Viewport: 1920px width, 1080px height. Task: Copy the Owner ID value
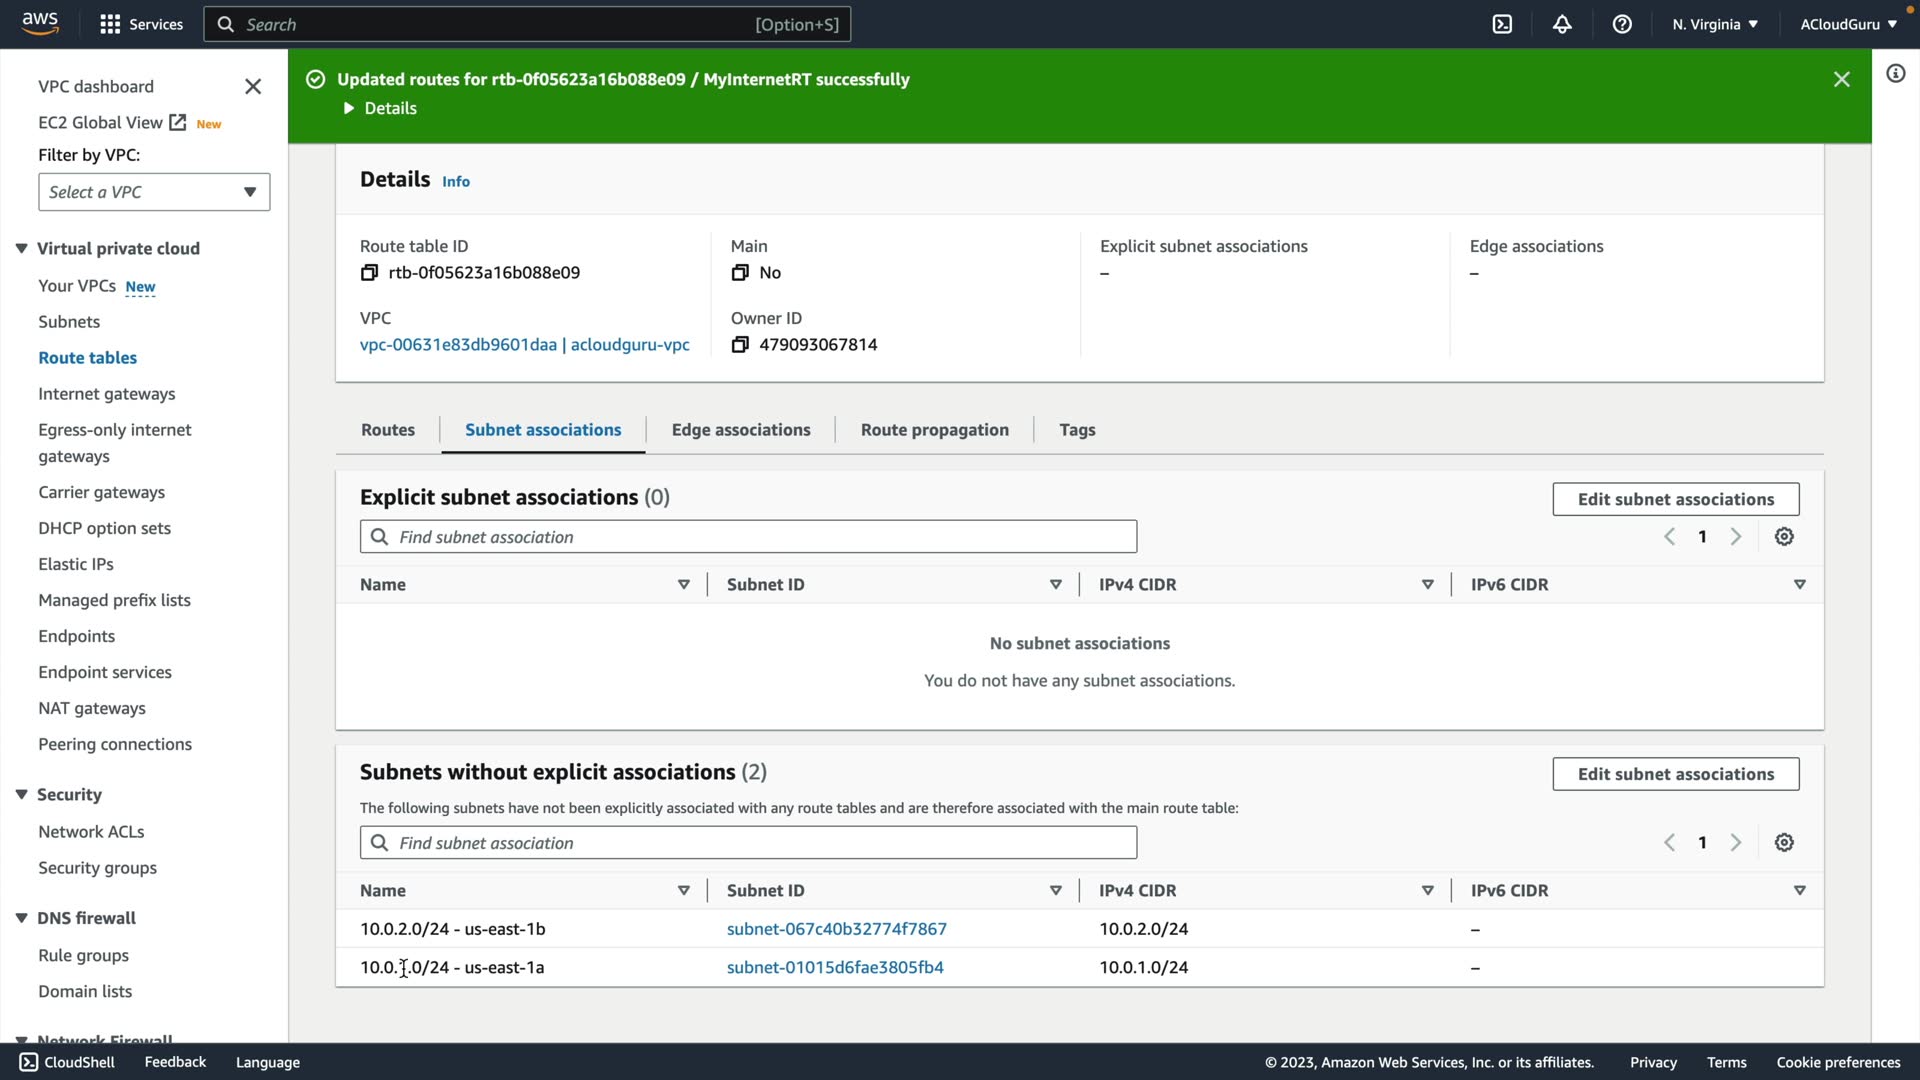pos(740,345)
